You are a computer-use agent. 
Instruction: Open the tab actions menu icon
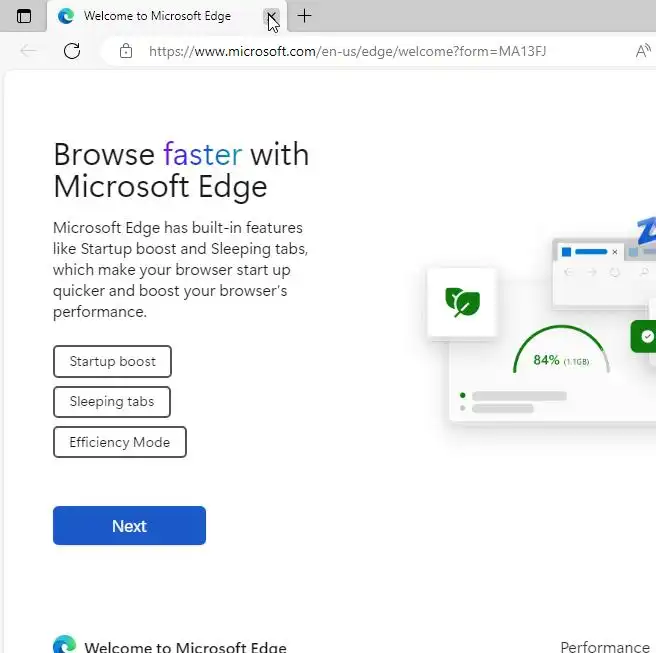24,16
